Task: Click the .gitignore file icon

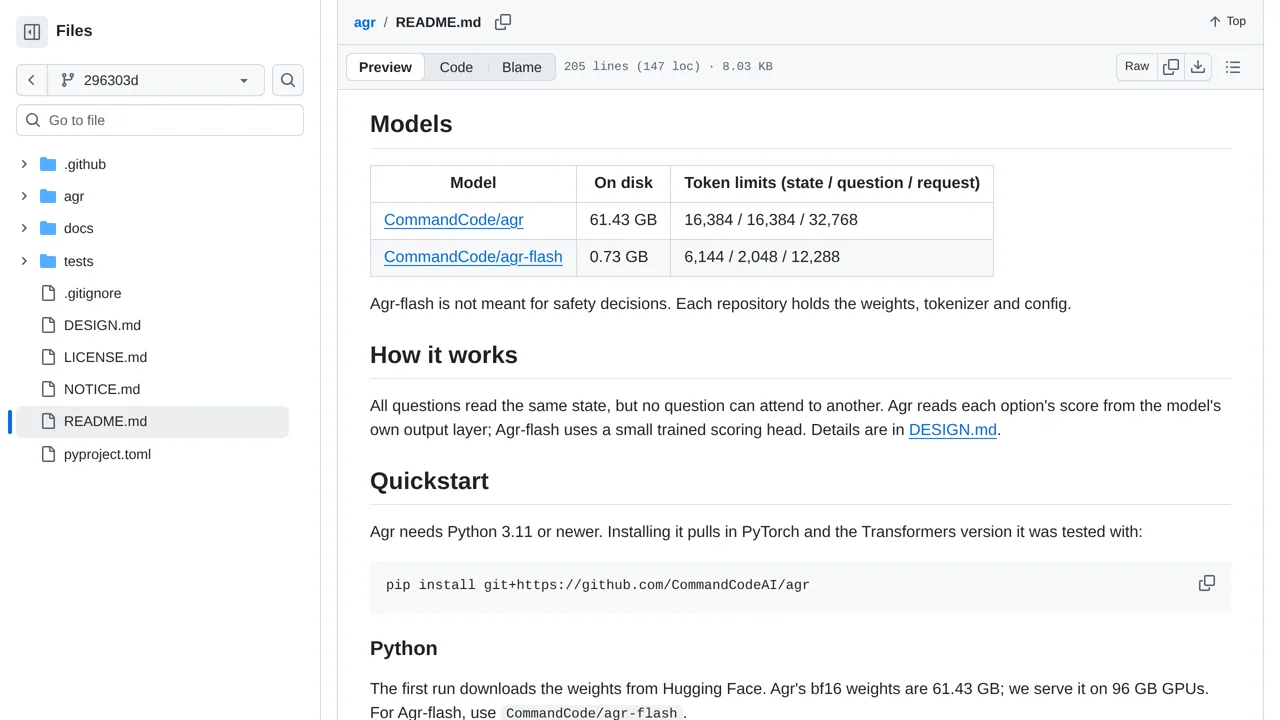Action: point(48,293)
